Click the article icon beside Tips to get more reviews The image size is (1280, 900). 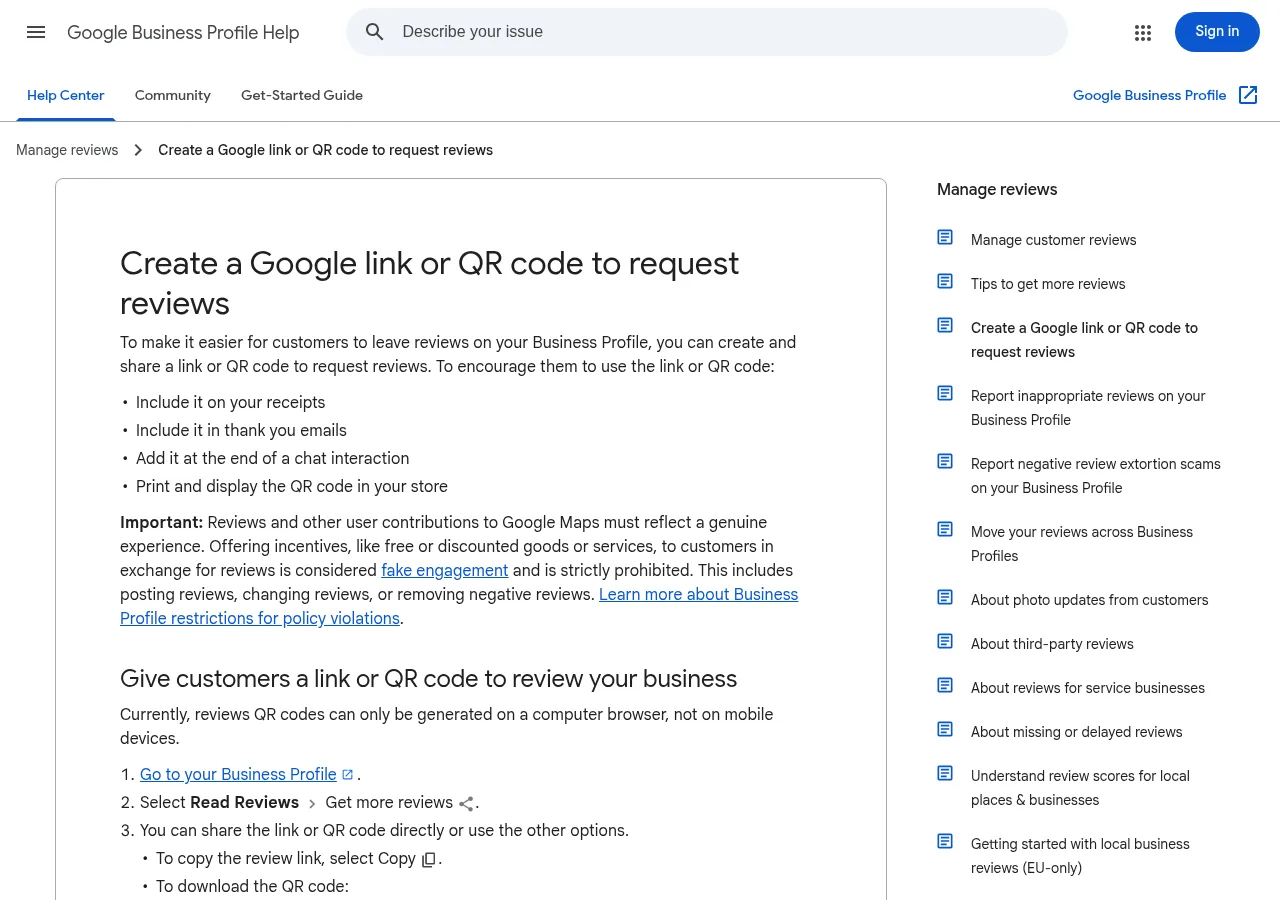tap(945, 281)
